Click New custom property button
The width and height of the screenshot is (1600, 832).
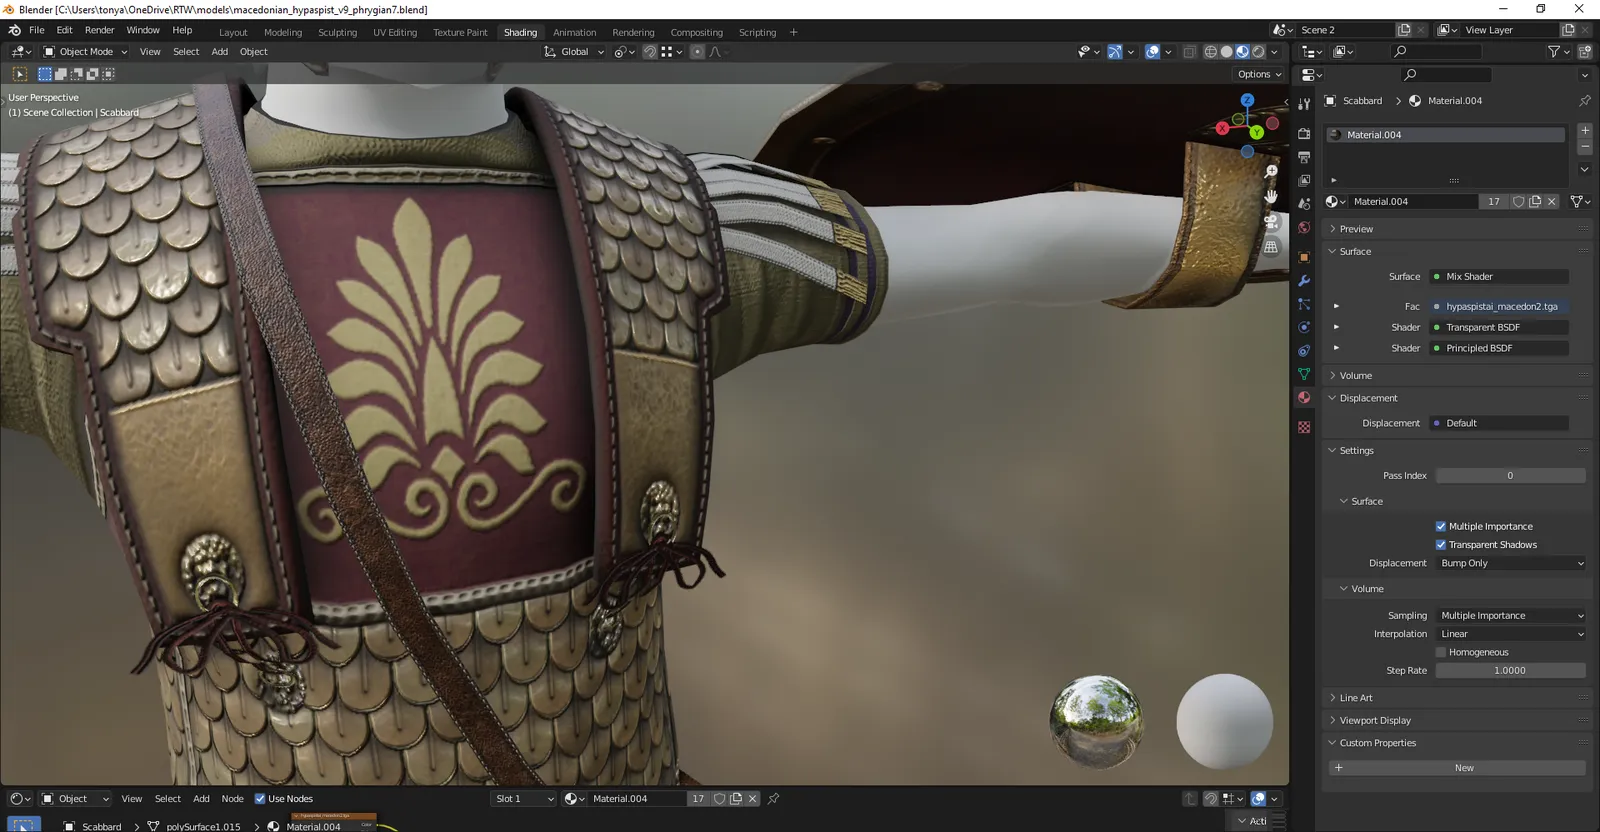(x=1457, y=768)
